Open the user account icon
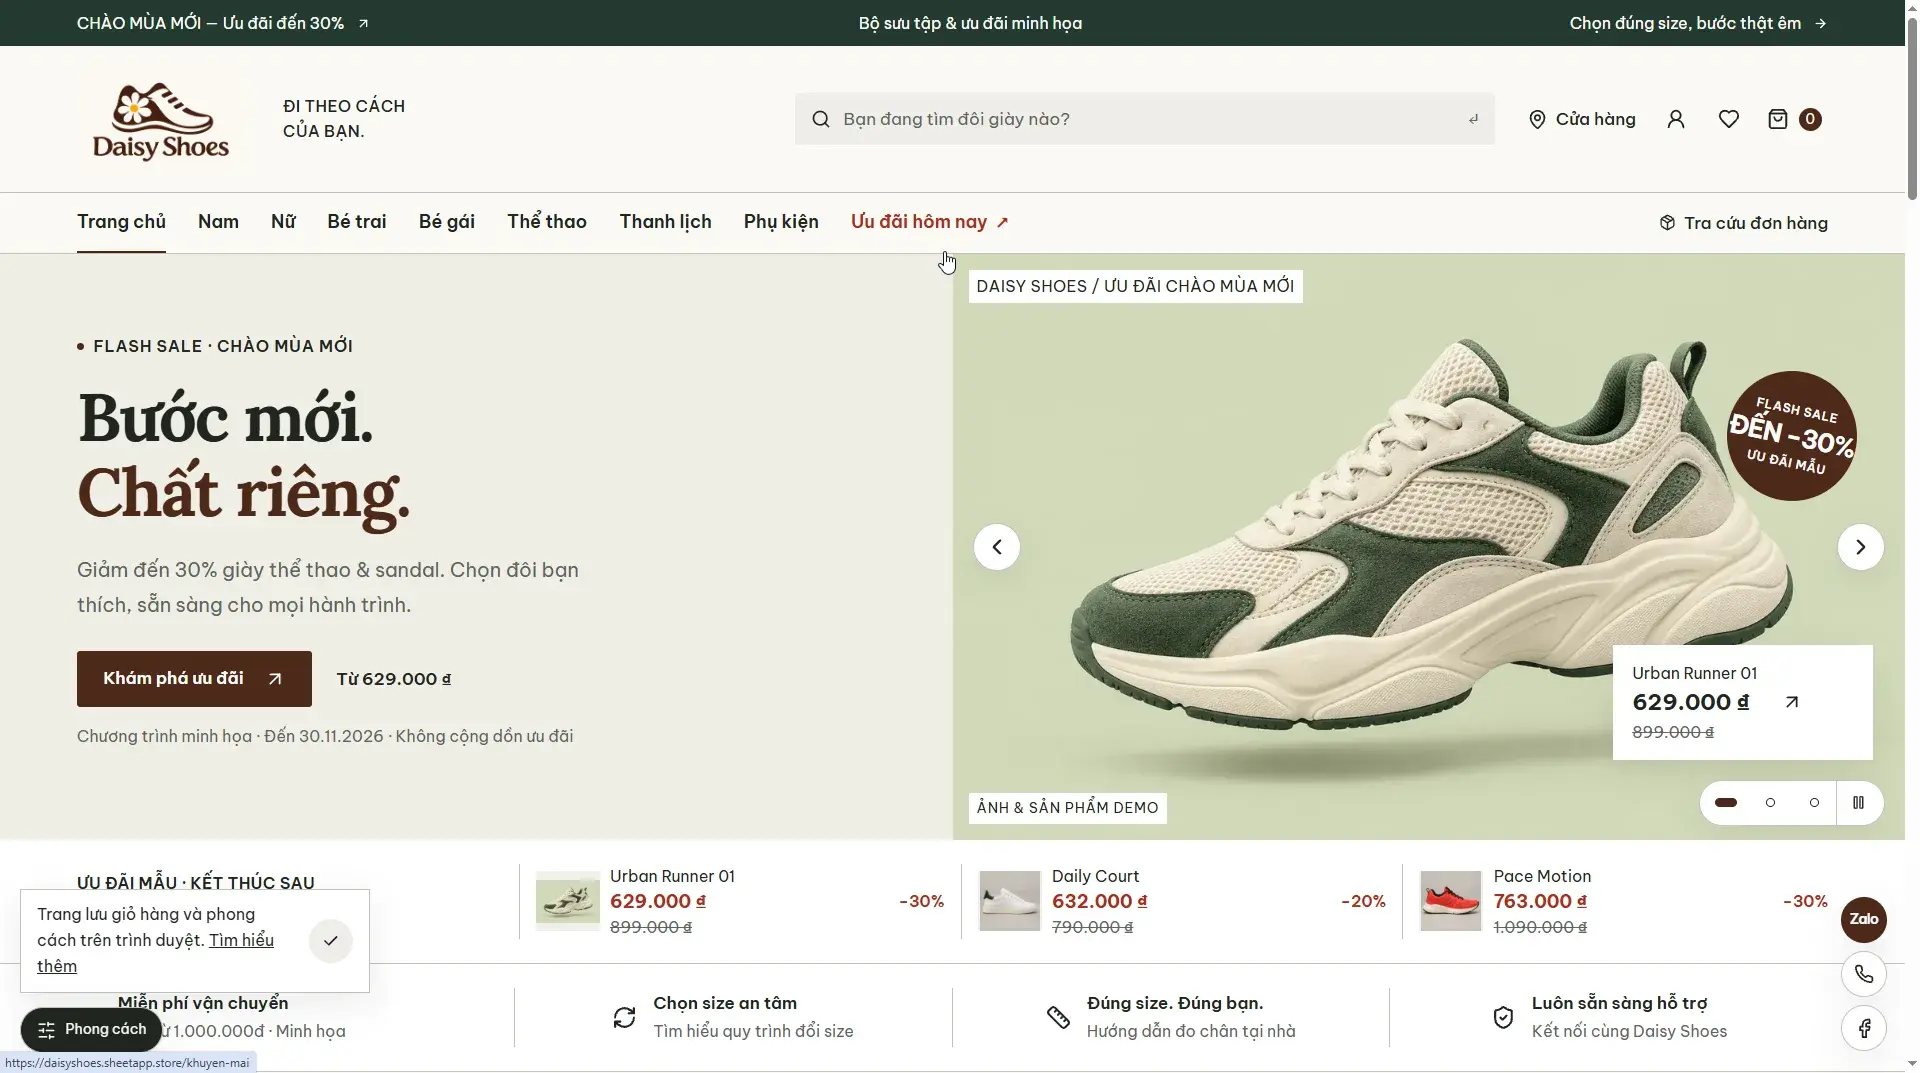 [1676, 119]
